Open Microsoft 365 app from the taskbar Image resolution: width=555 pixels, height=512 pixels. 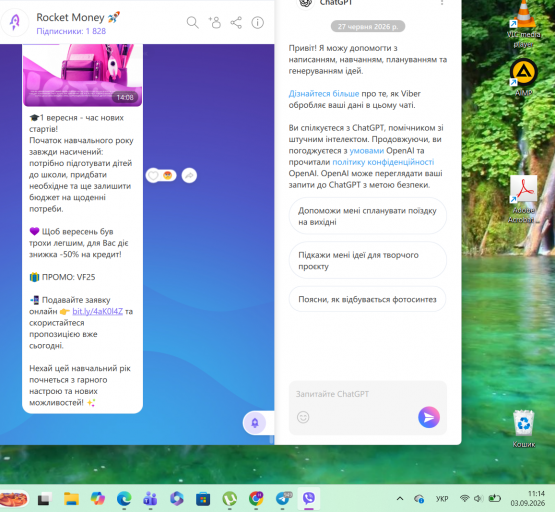click(x=177, y=499)
